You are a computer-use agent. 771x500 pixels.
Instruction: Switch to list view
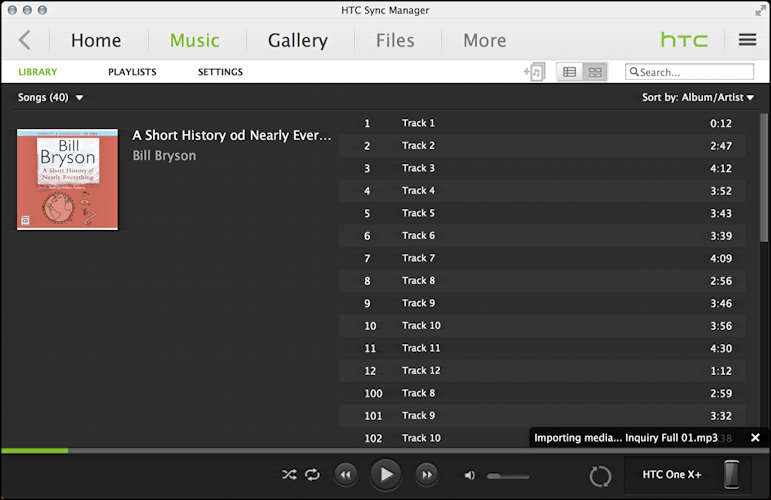click(x=569, y=72)
